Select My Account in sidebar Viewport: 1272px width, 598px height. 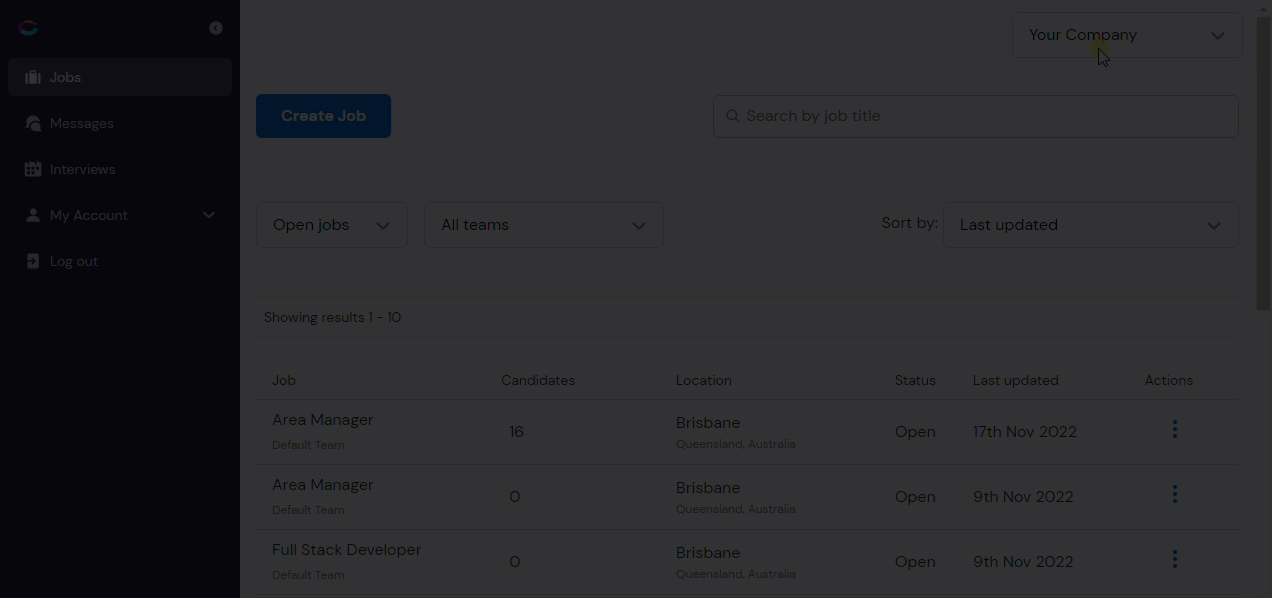point(120,215)
